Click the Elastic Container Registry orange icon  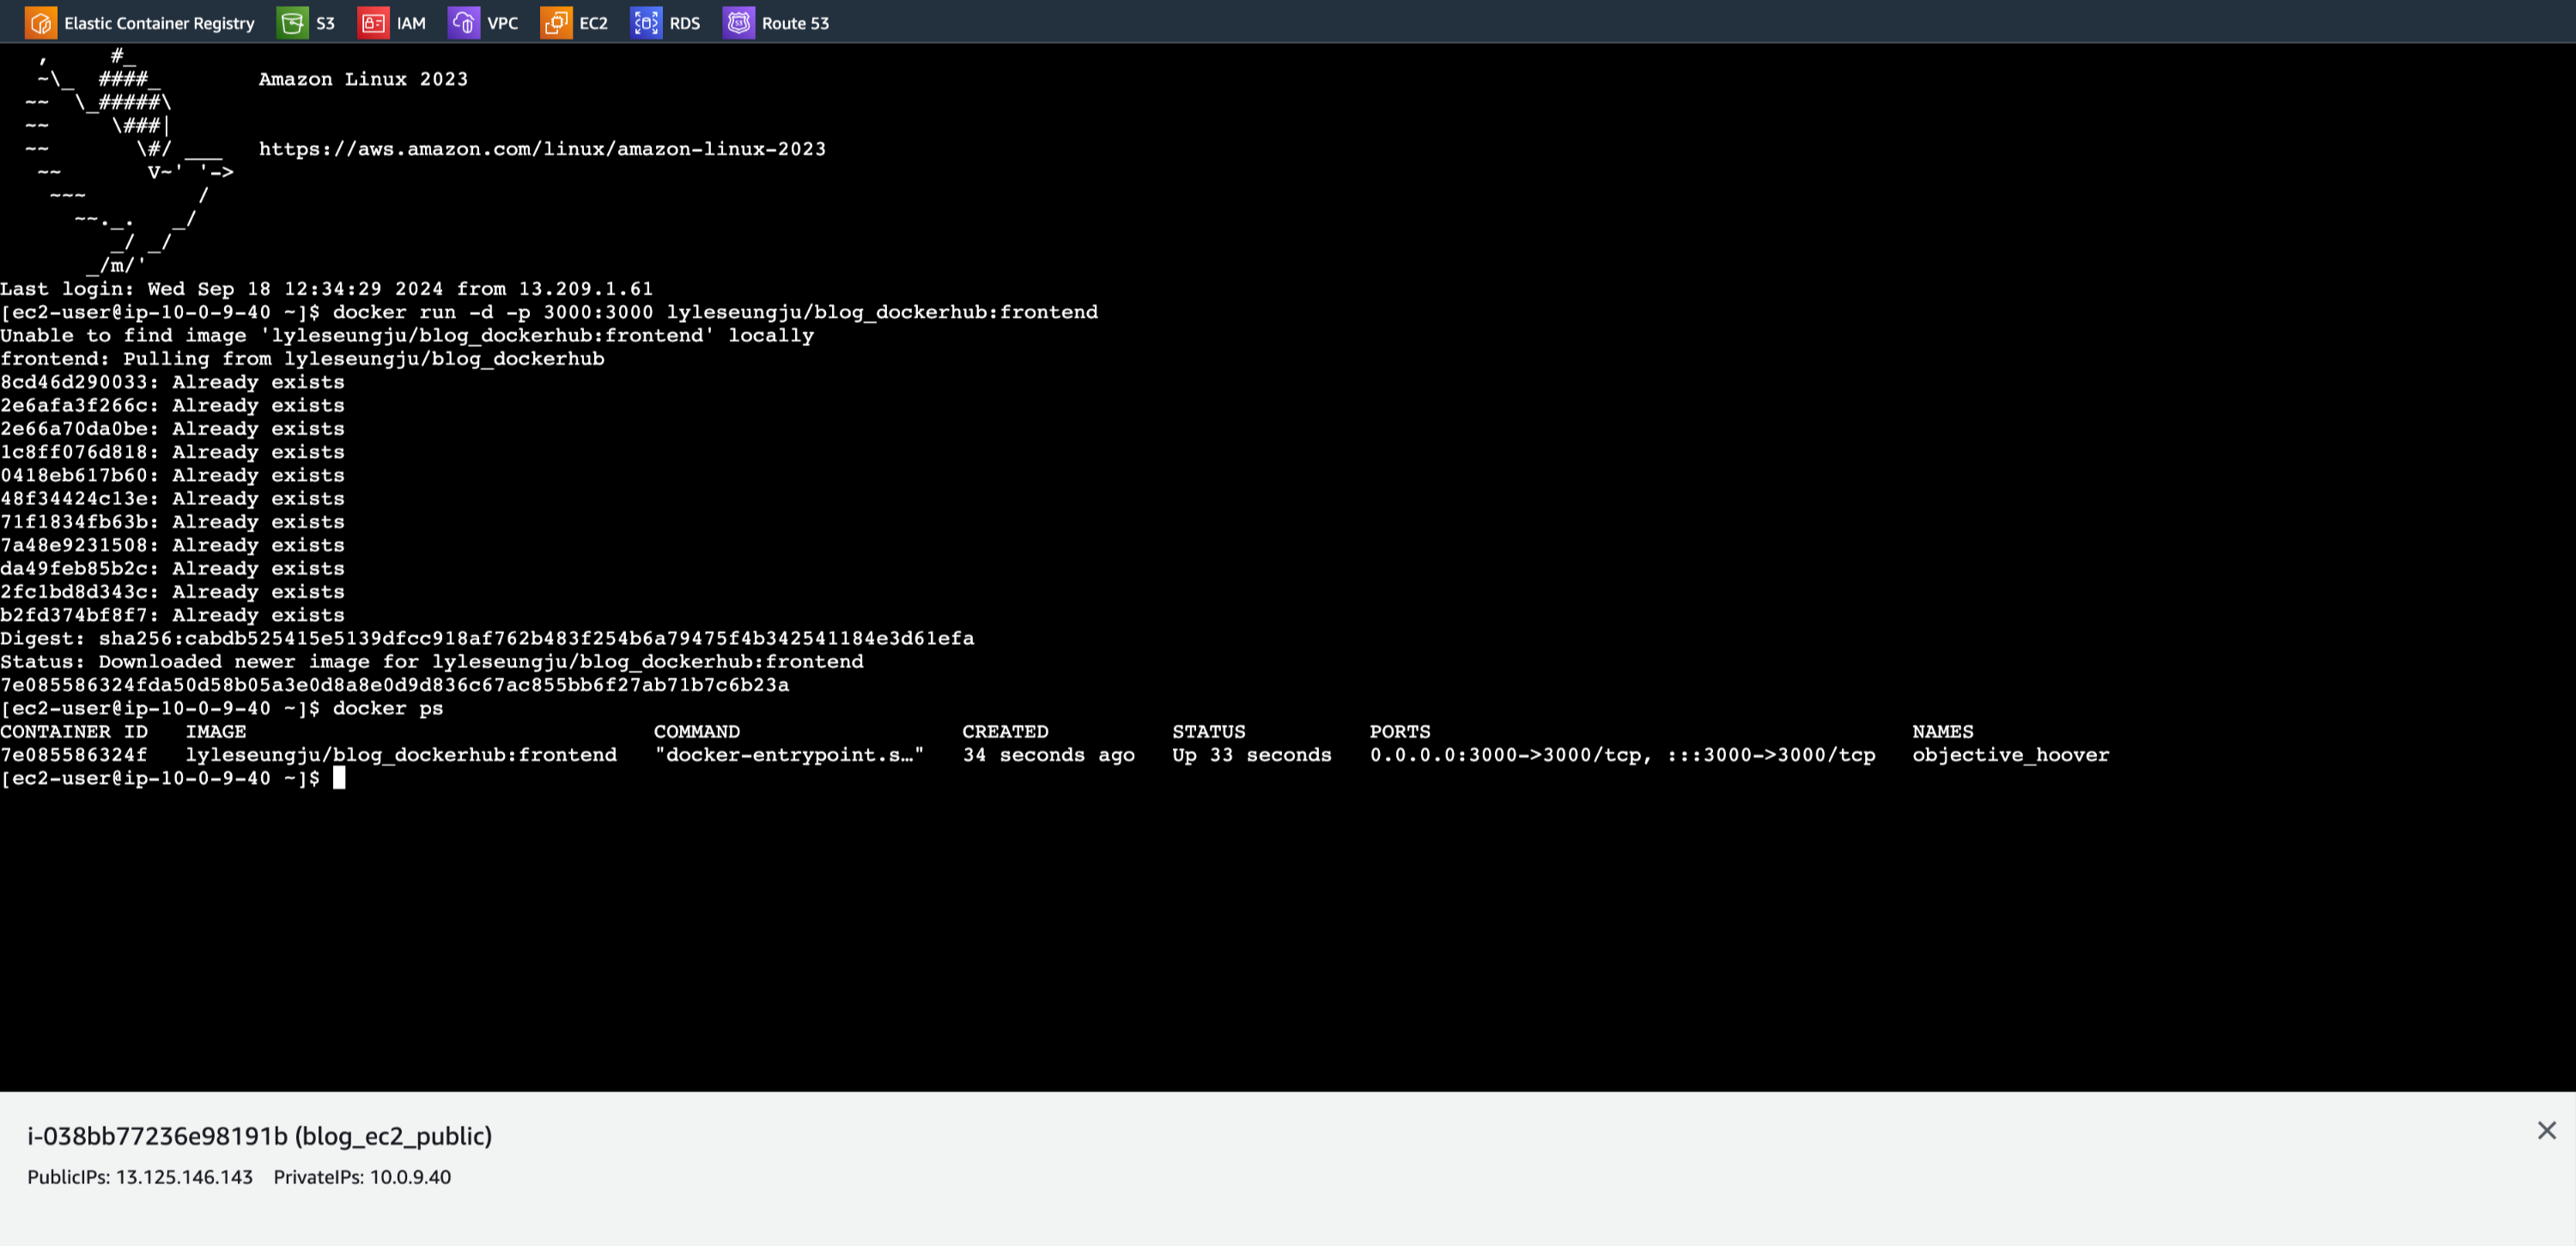pos(41,23)
